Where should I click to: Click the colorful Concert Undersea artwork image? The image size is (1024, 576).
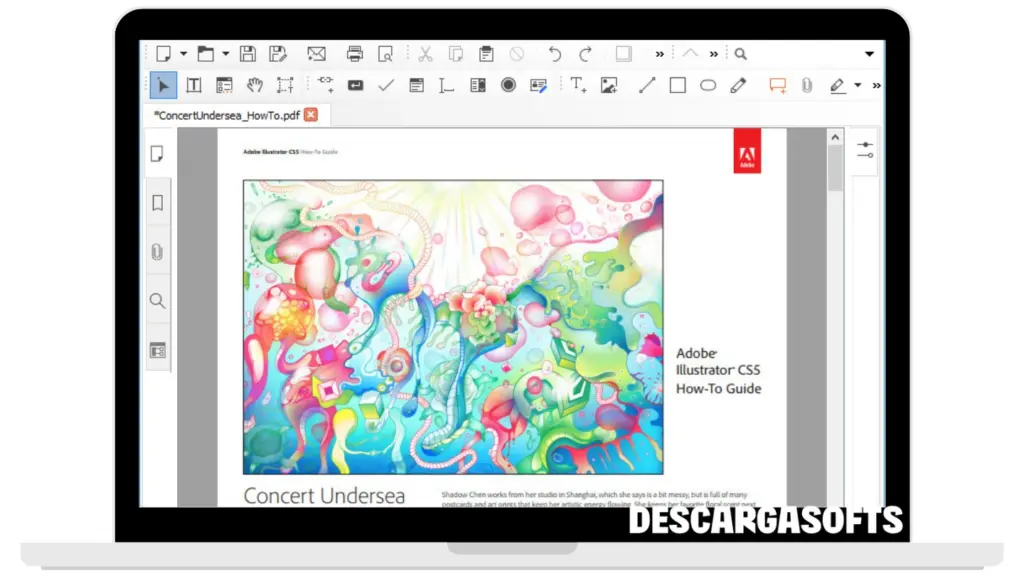click(x=453, y=327)
